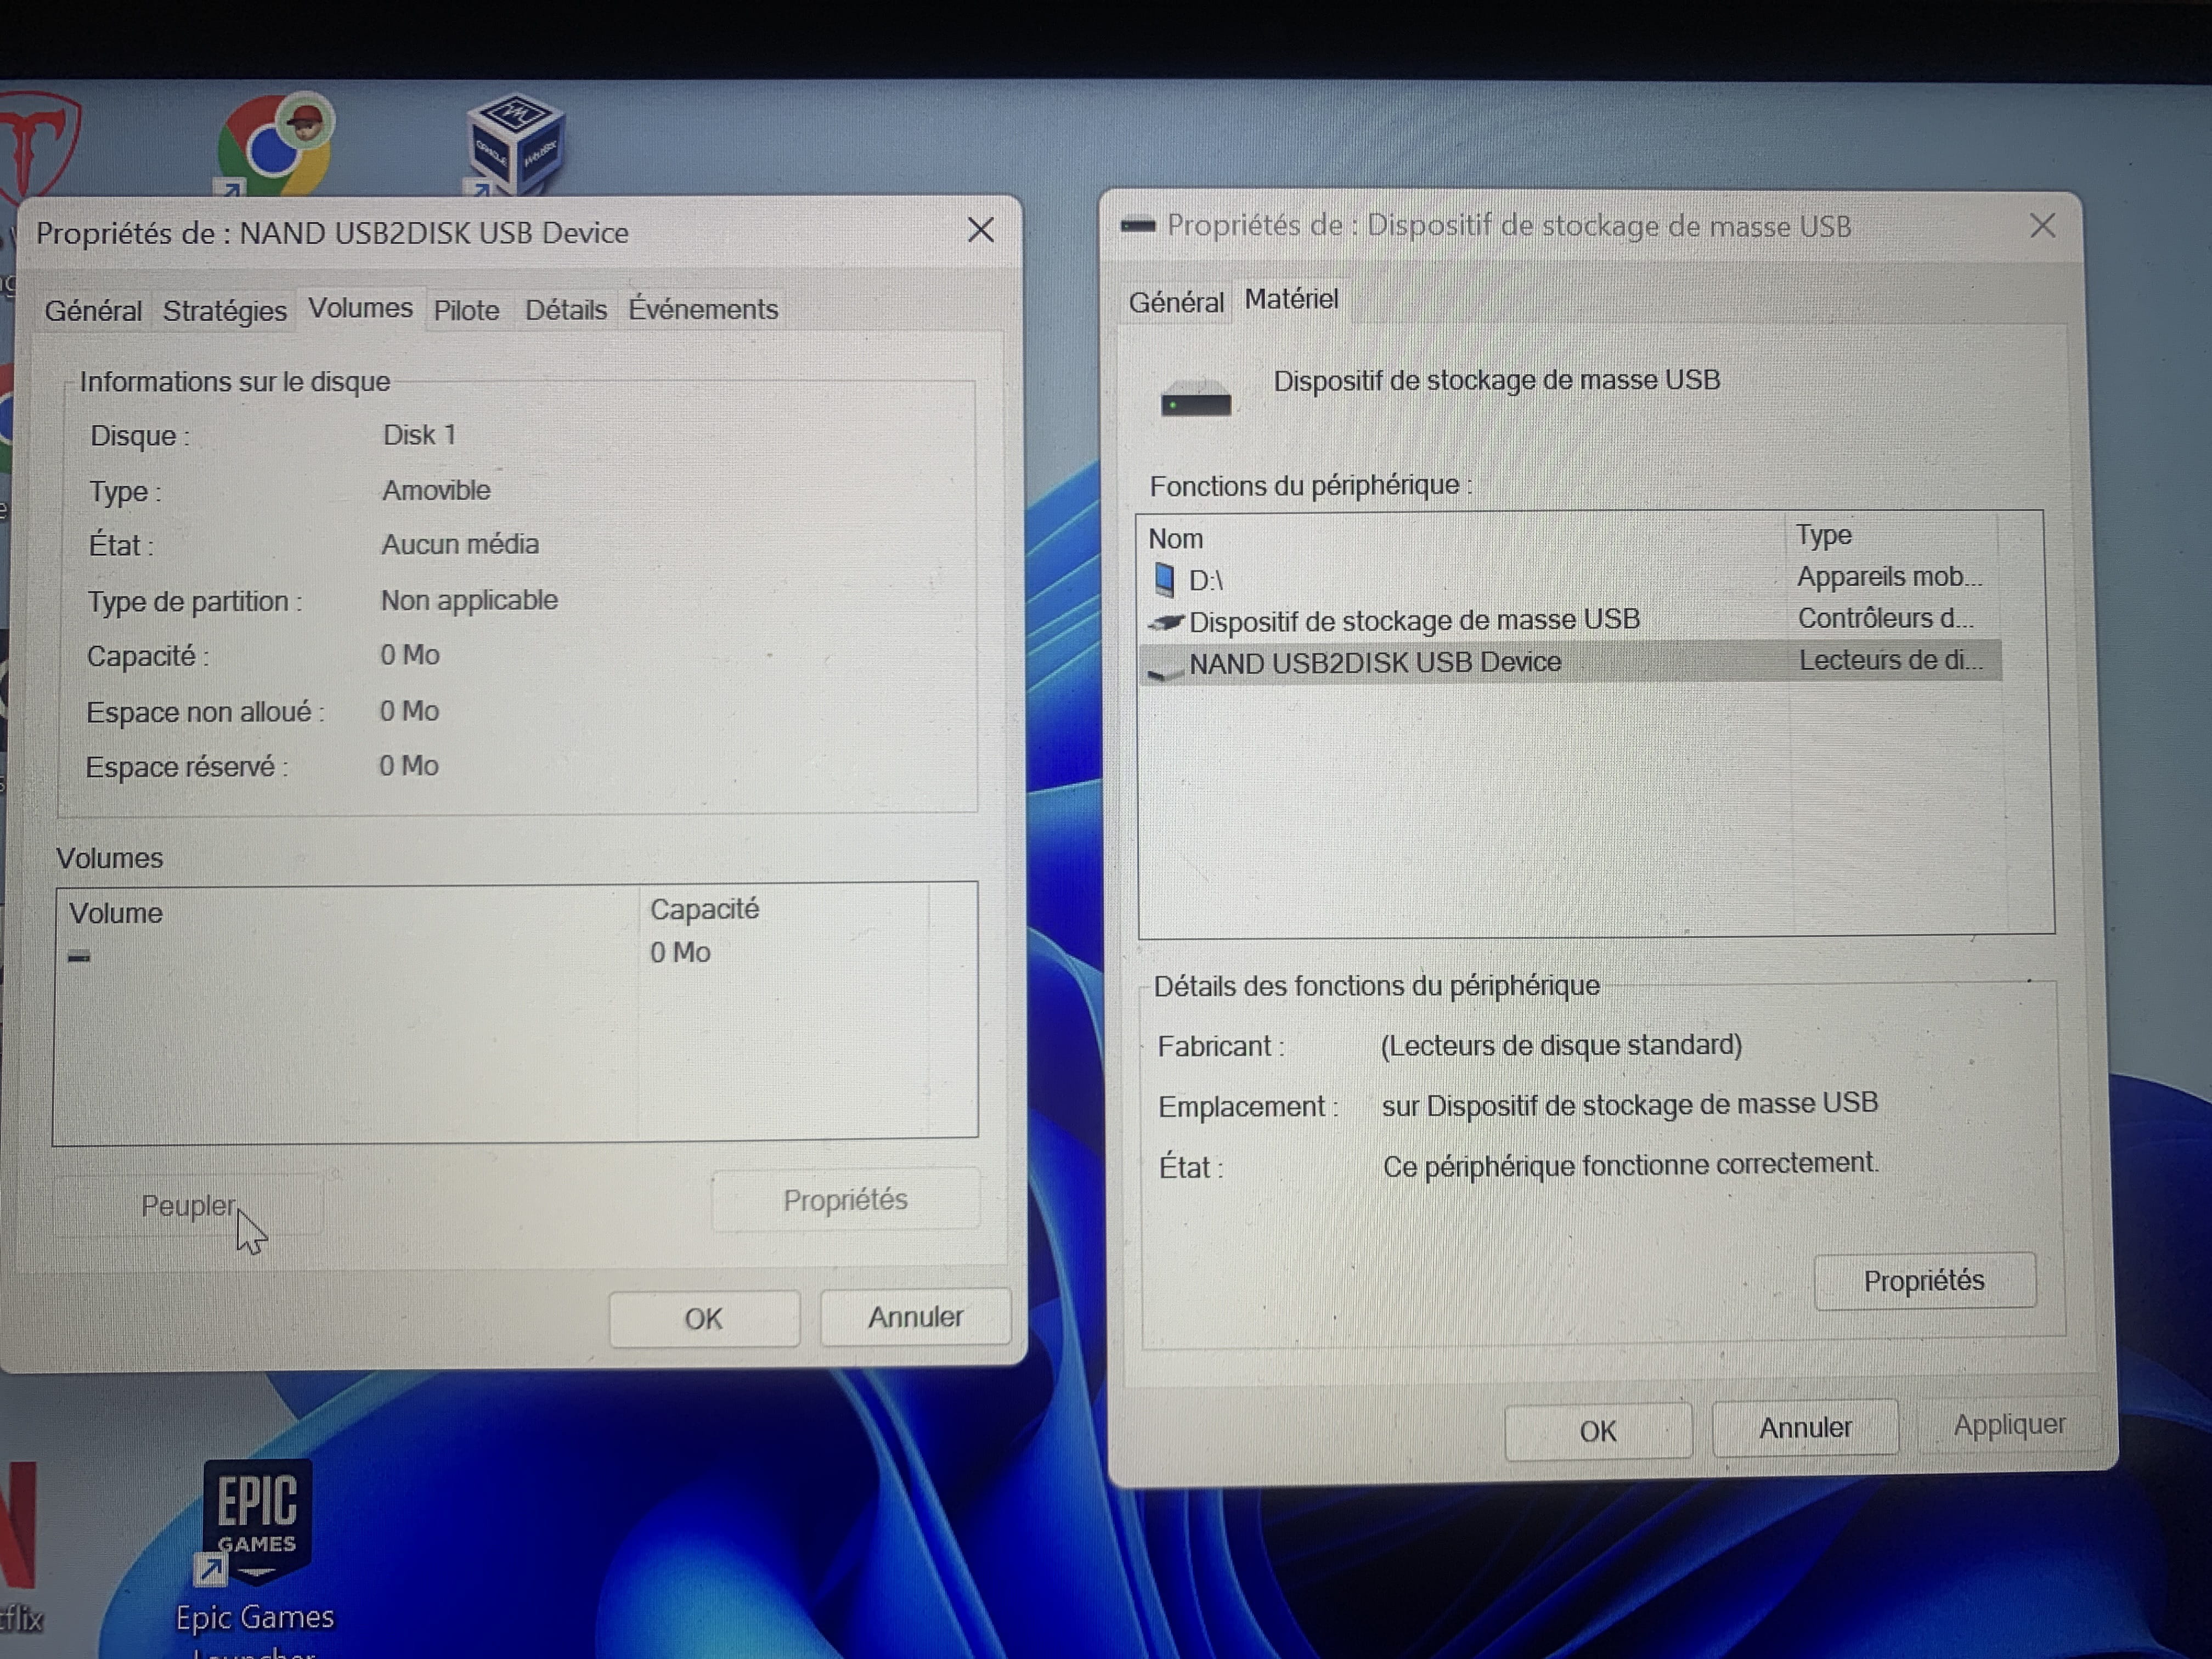Open the Stratégies tab
This screenshot has width=2212, height=1659.
click(x=224, y=311)
